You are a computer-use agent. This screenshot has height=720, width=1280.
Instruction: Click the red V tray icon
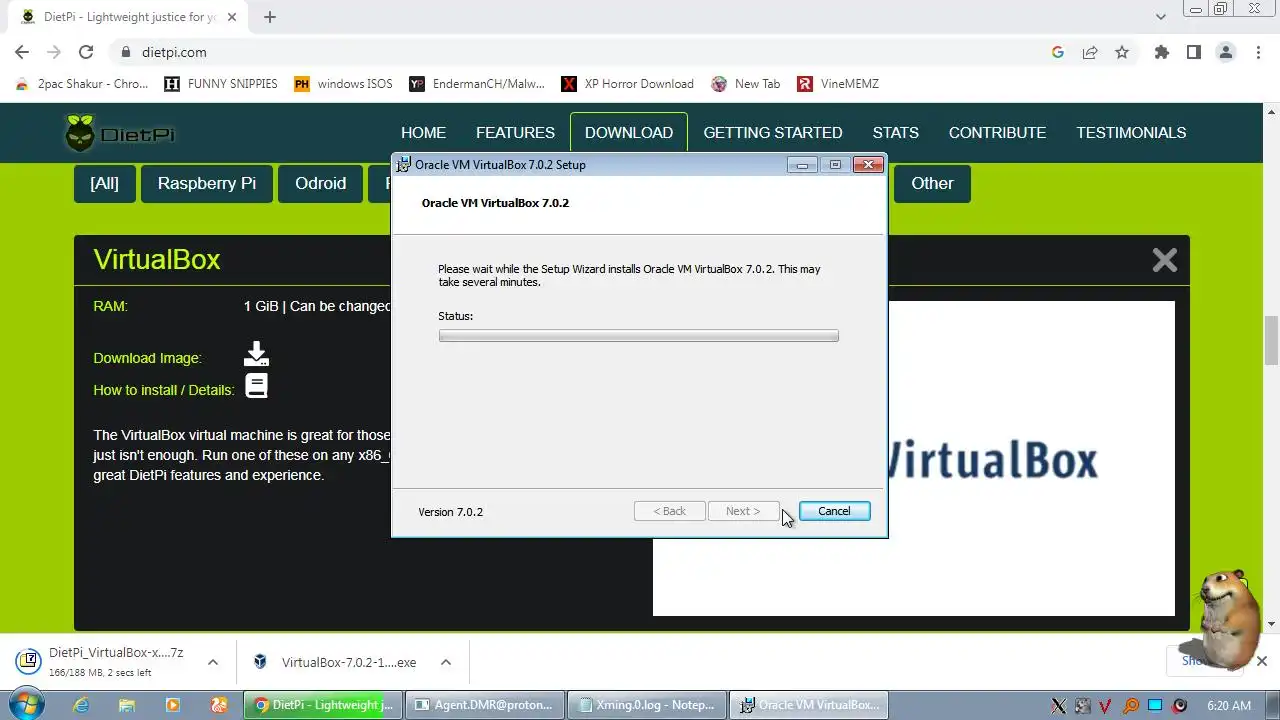[x=1106, y=706]
